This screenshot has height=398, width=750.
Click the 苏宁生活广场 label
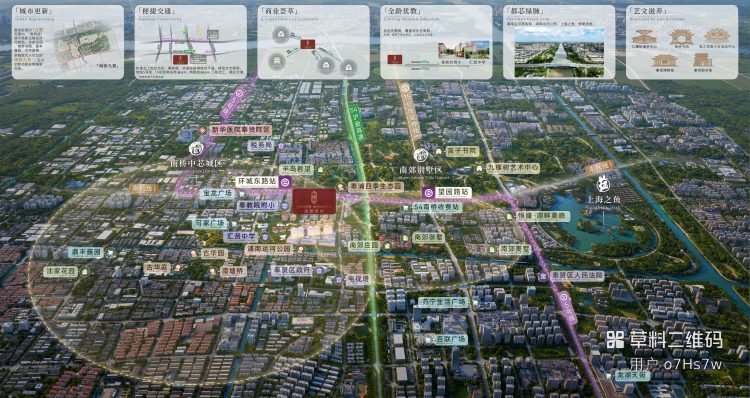tap(442, 302)
